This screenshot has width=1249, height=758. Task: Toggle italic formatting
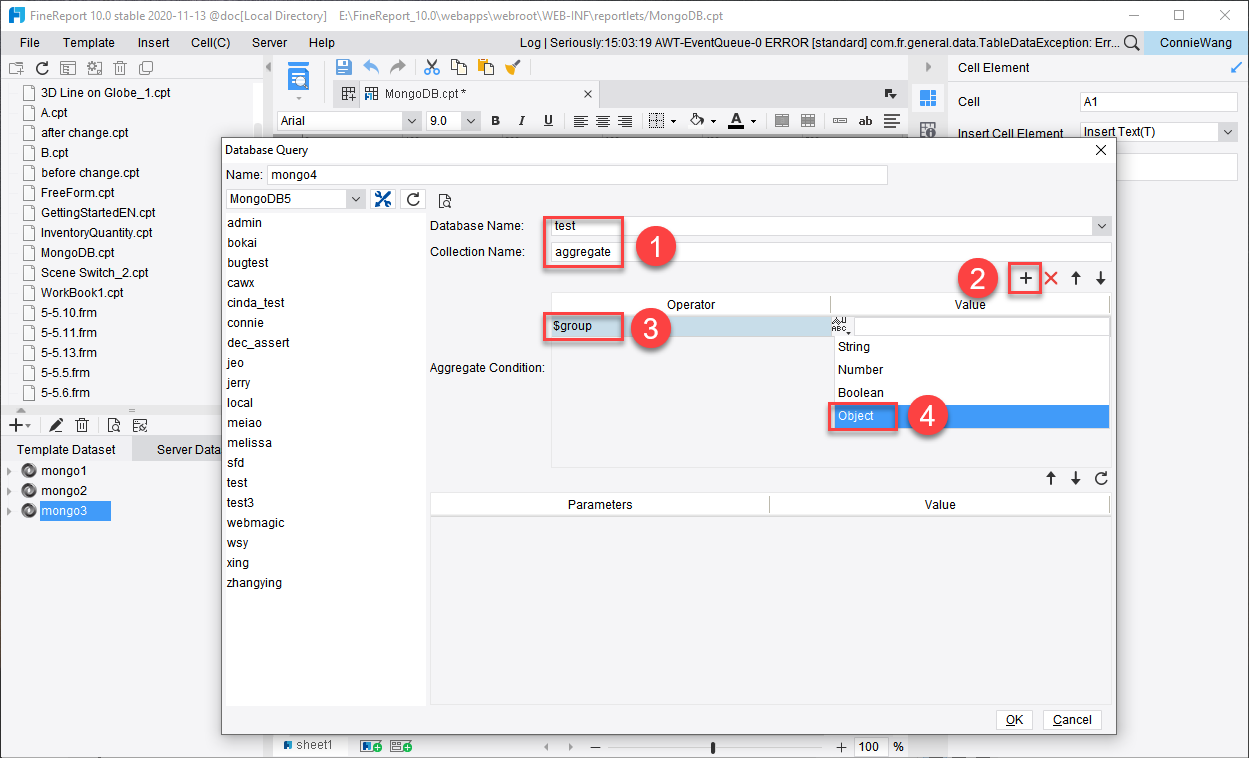[521, 120]
